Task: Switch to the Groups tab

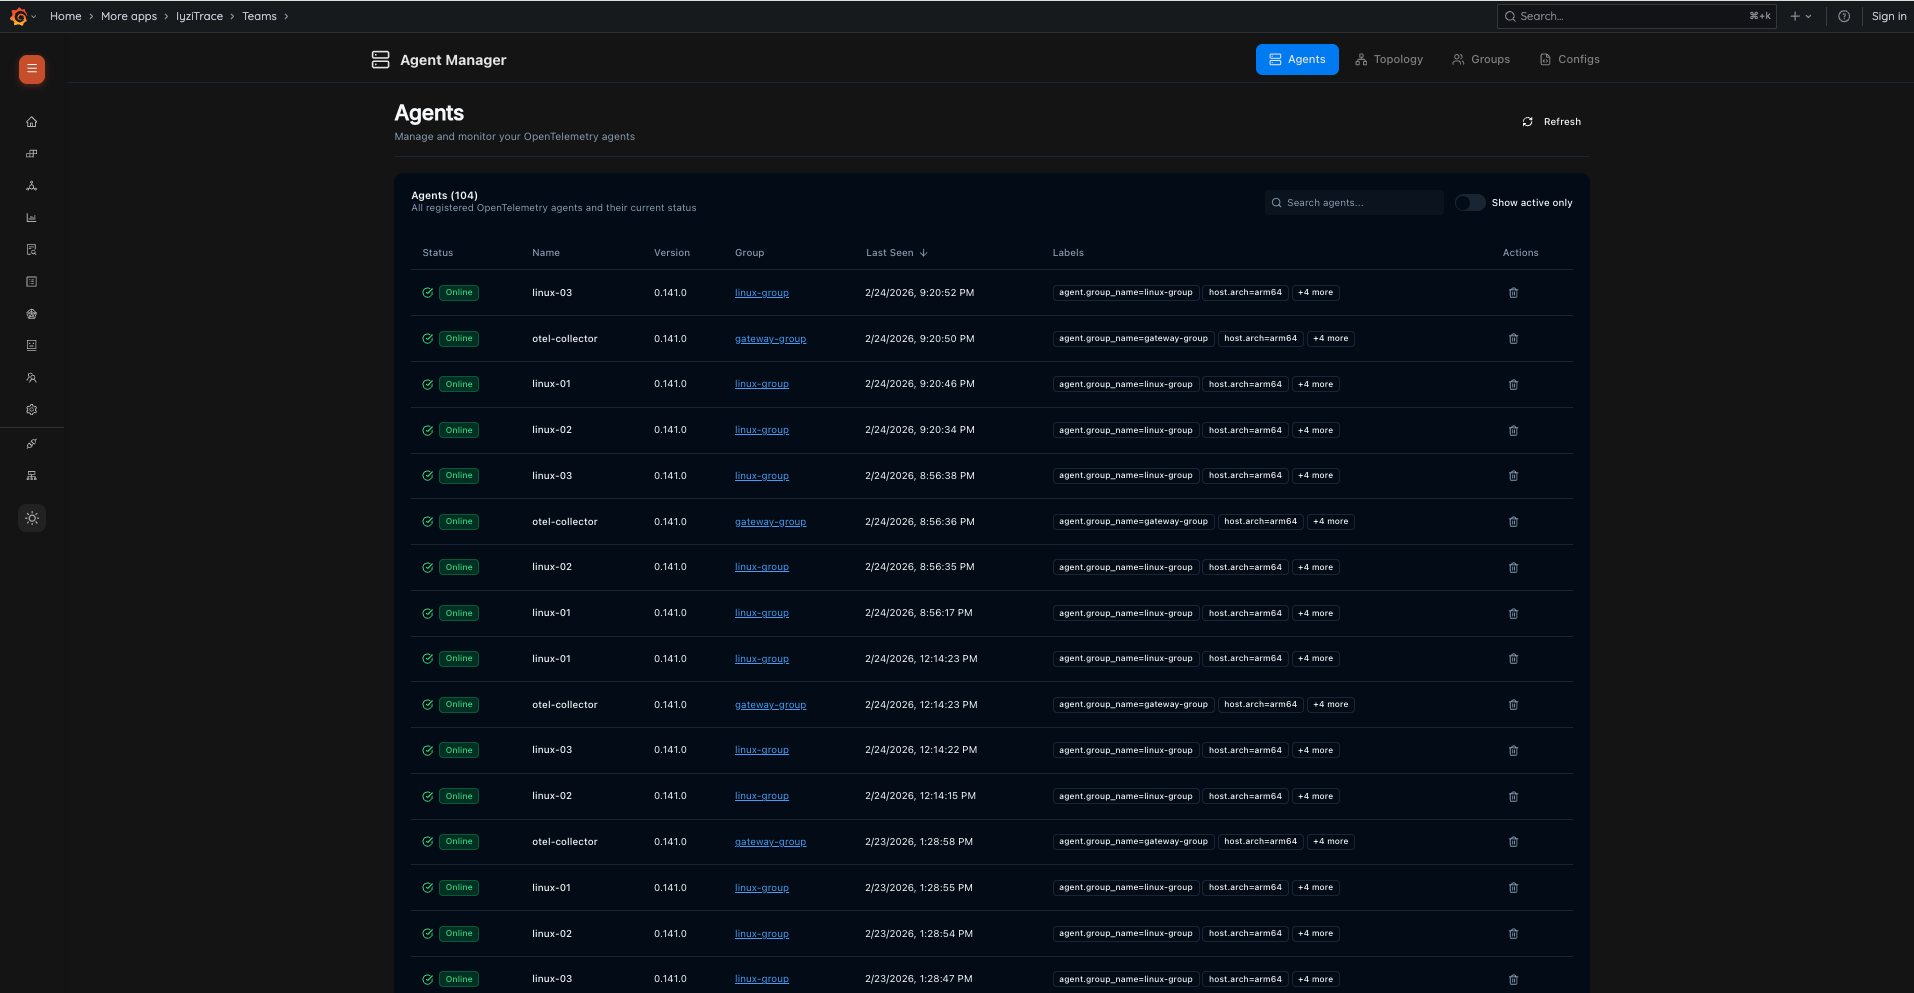Action: 1481,60
